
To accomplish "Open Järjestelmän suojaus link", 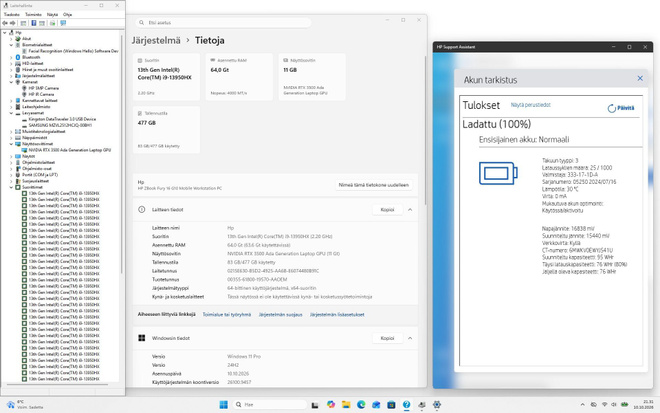I will tap(280, 314).
